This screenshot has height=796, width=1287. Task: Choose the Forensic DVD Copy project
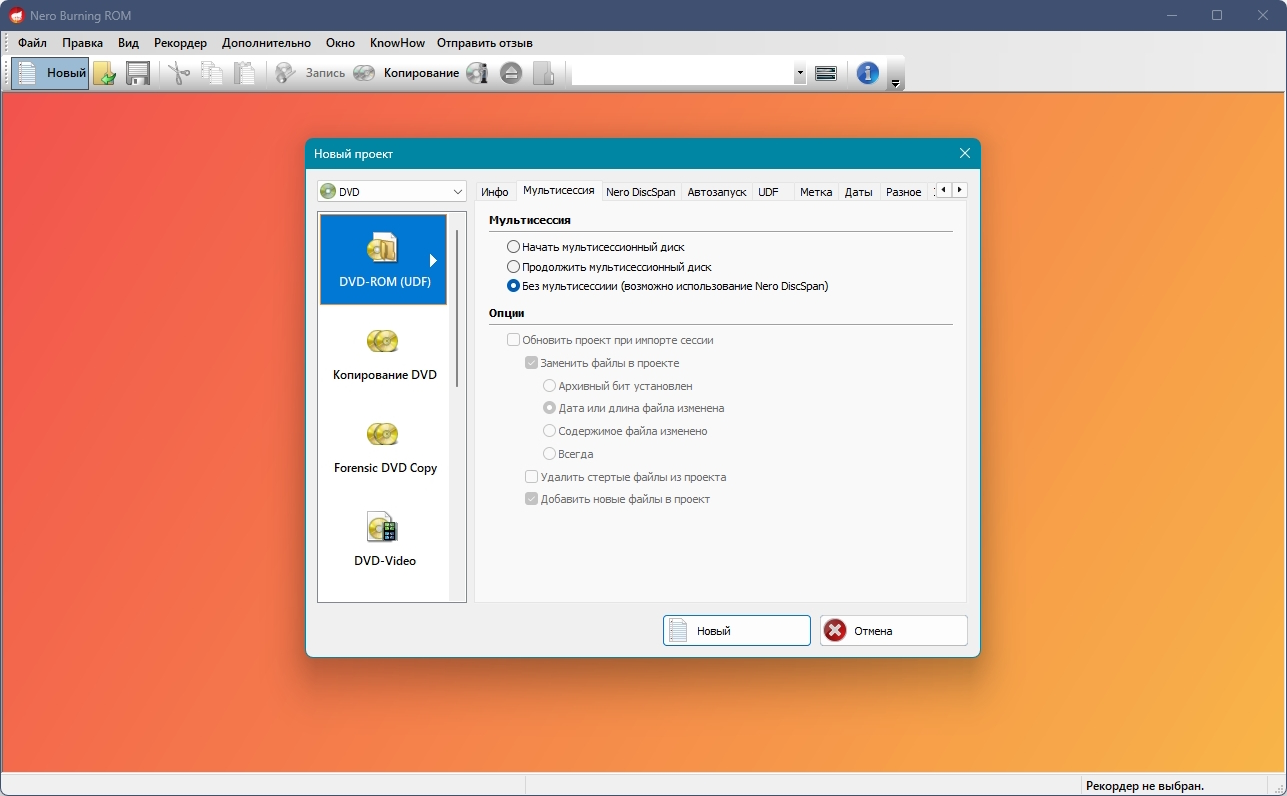384,446
